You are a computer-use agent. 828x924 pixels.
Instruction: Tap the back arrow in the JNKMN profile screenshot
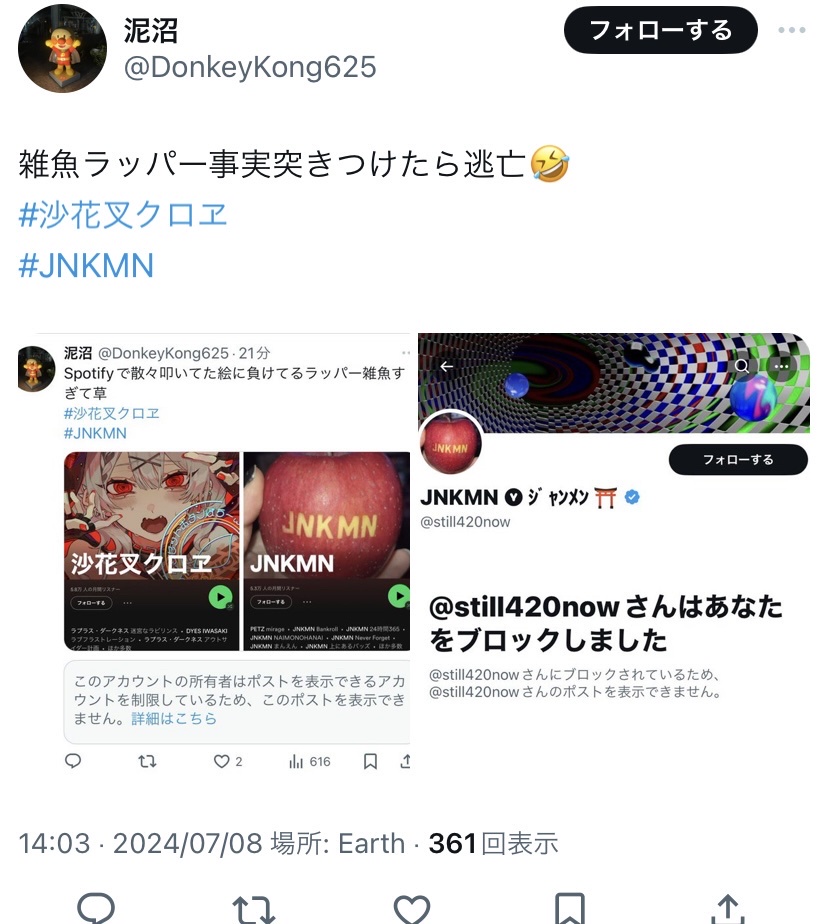[447, 367]
